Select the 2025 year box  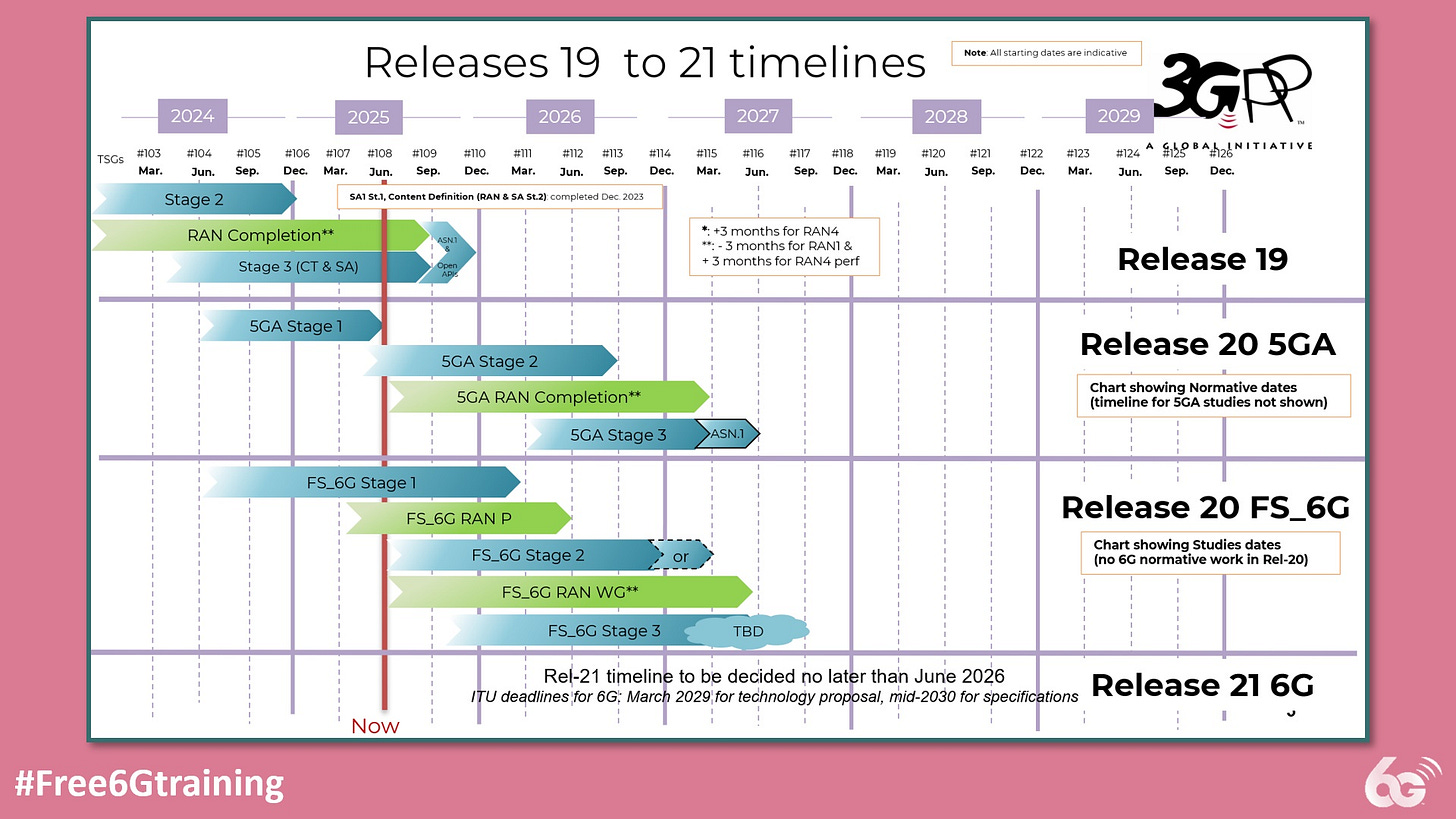[x=368, y=117]
